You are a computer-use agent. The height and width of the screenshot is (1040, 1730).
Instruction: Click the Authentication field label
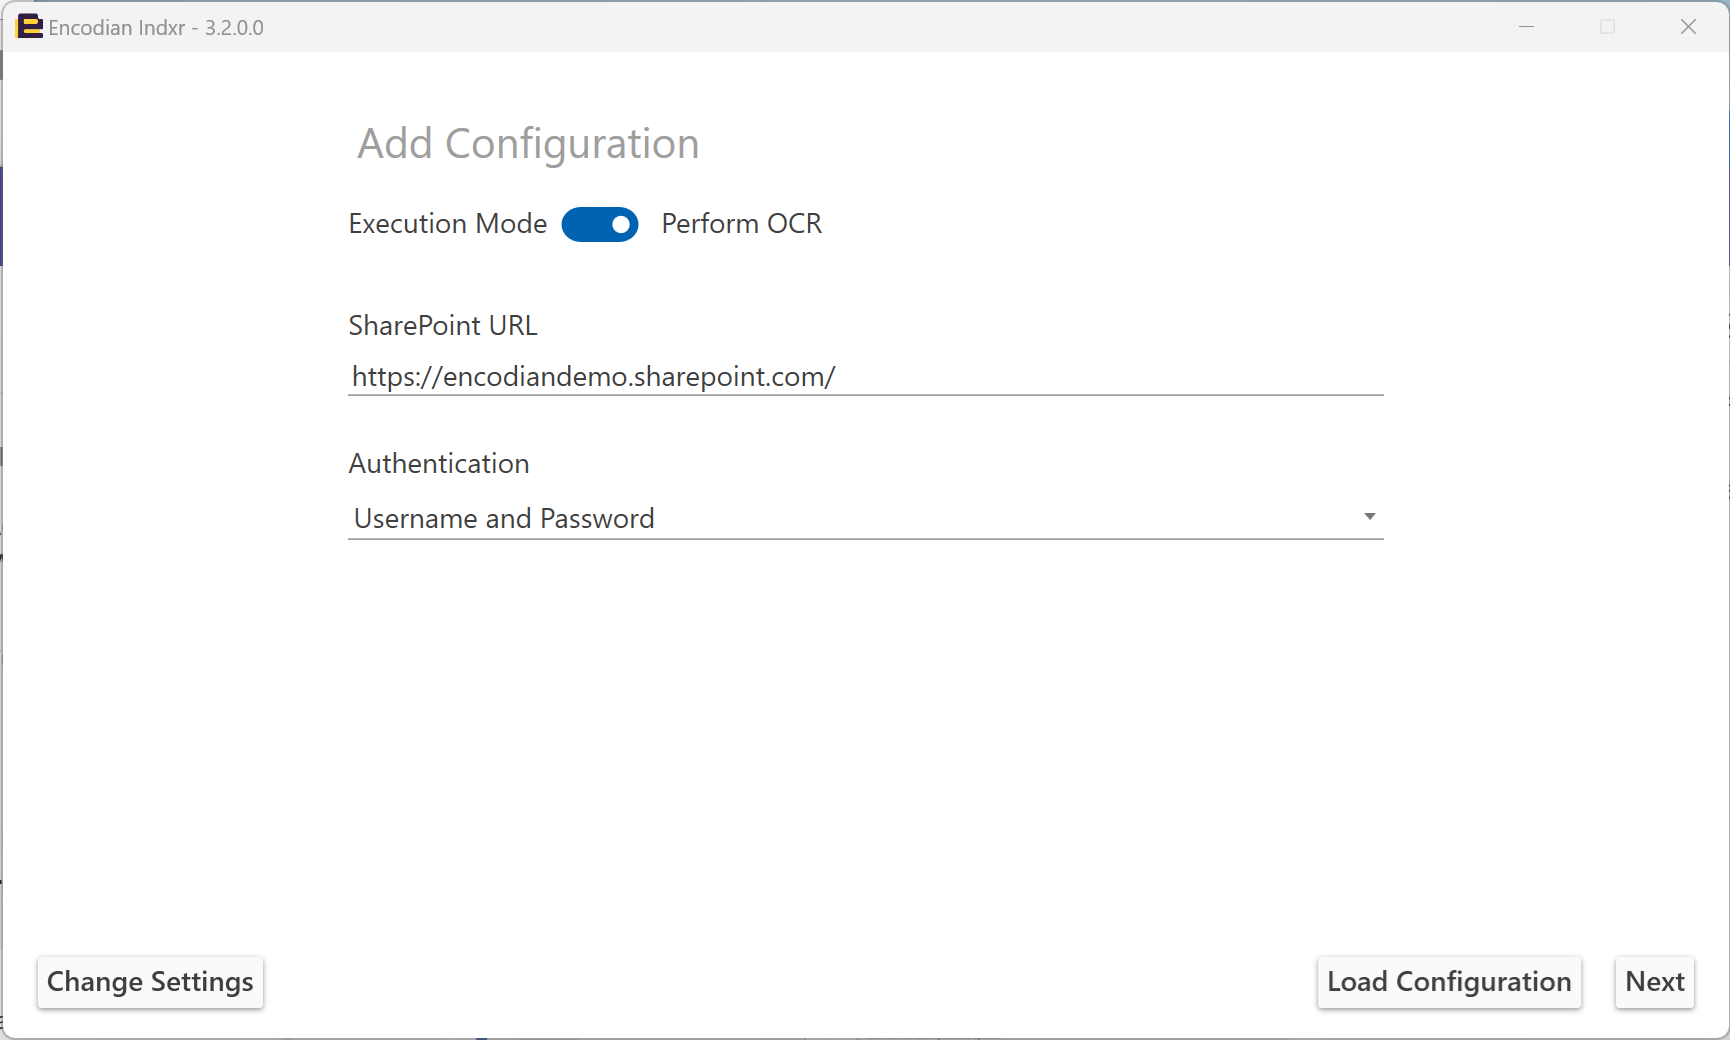pyautogui.click(x=438, y=463)
